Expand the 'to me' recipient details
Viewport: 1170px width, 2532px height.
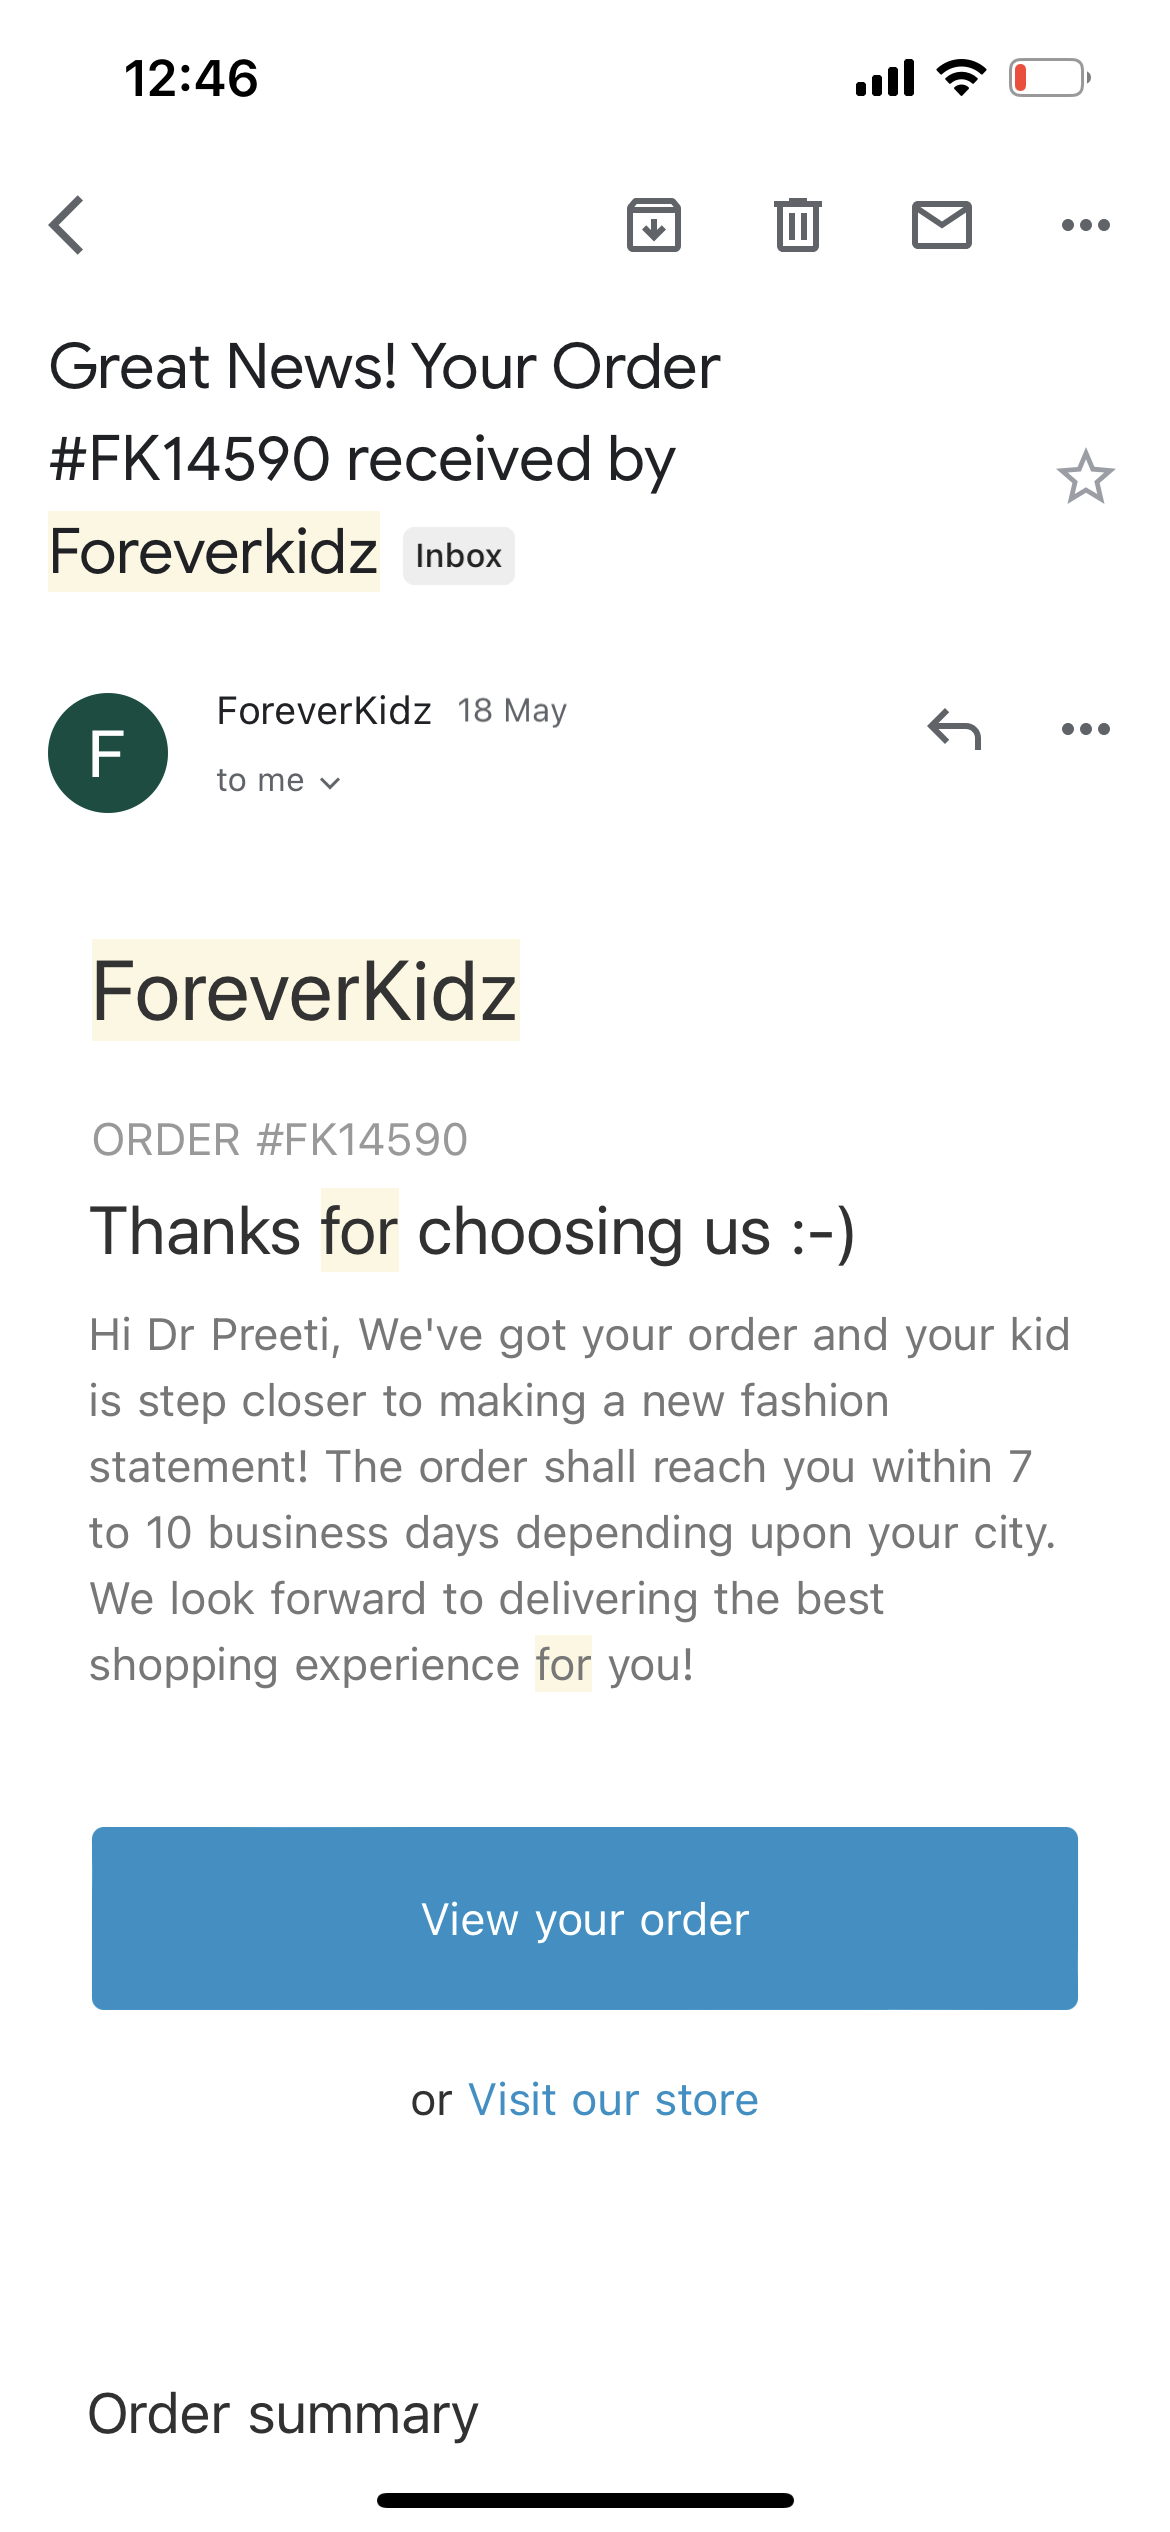279,781
